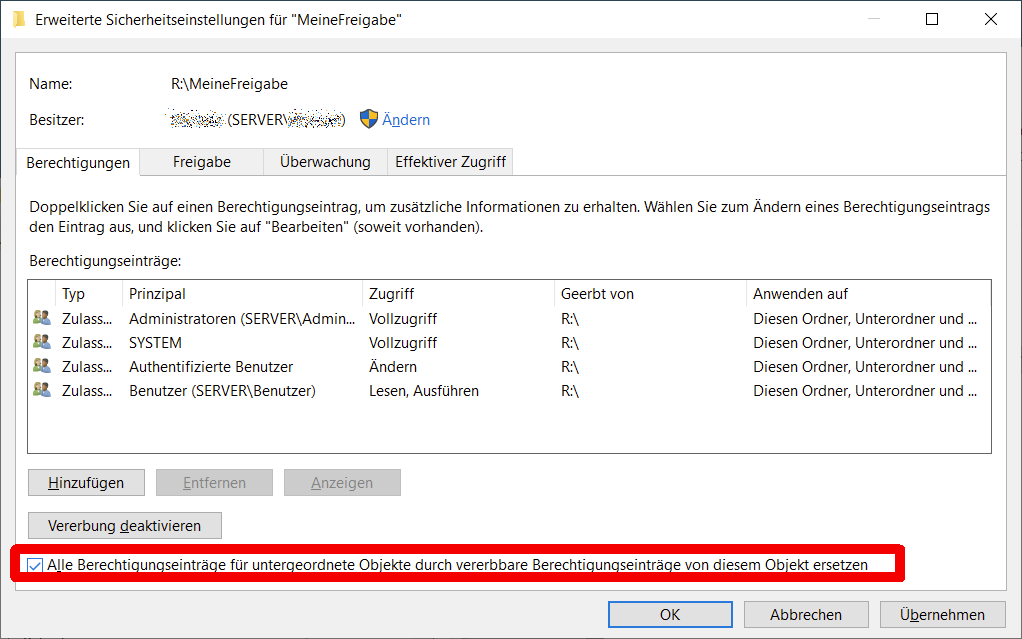Click the Anzeigen button

tap(342, 483)
